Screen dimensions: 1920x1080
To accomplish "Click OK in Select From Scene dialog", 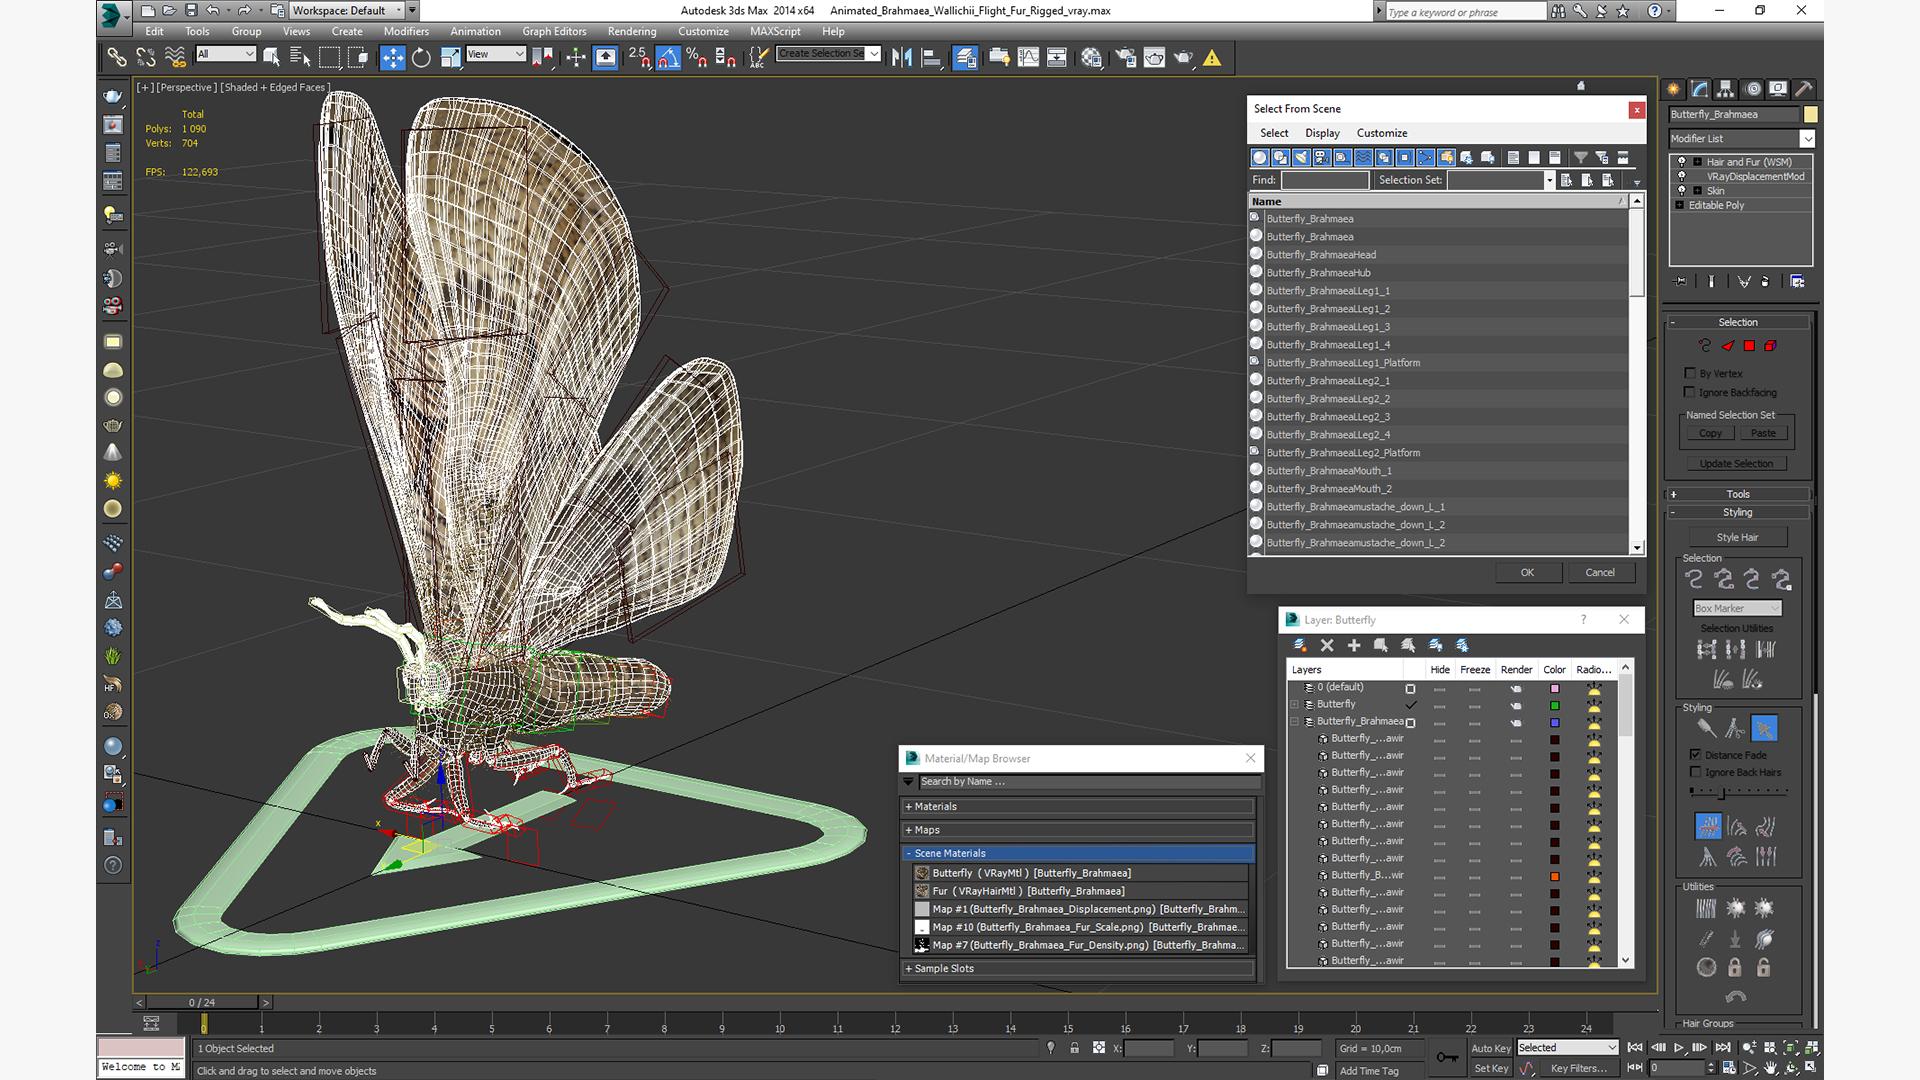I will (x=1528, y=573).
